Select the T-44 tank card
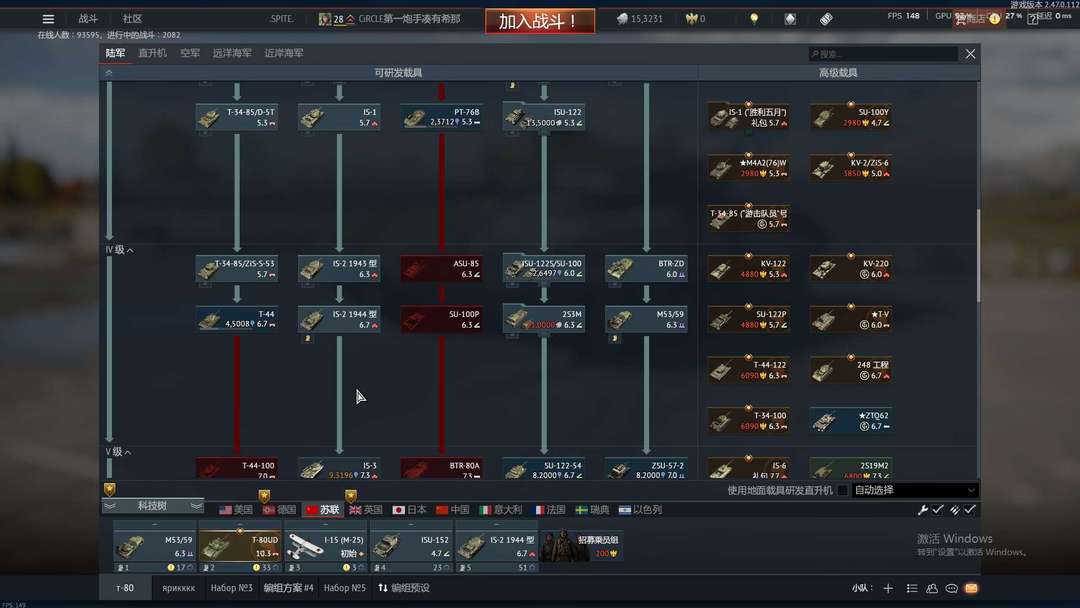 pyautogui.click(x=236, y=319)
